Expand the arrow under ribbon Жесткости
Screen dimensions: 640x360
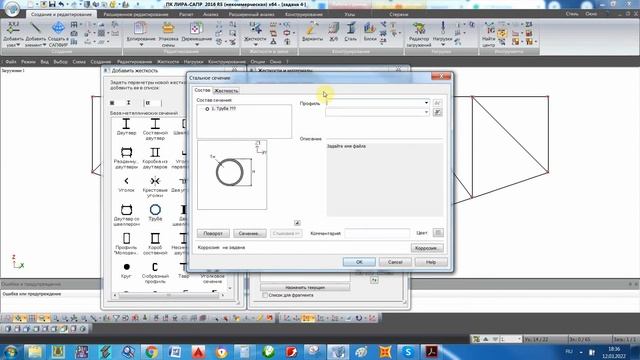coord(256,44)
